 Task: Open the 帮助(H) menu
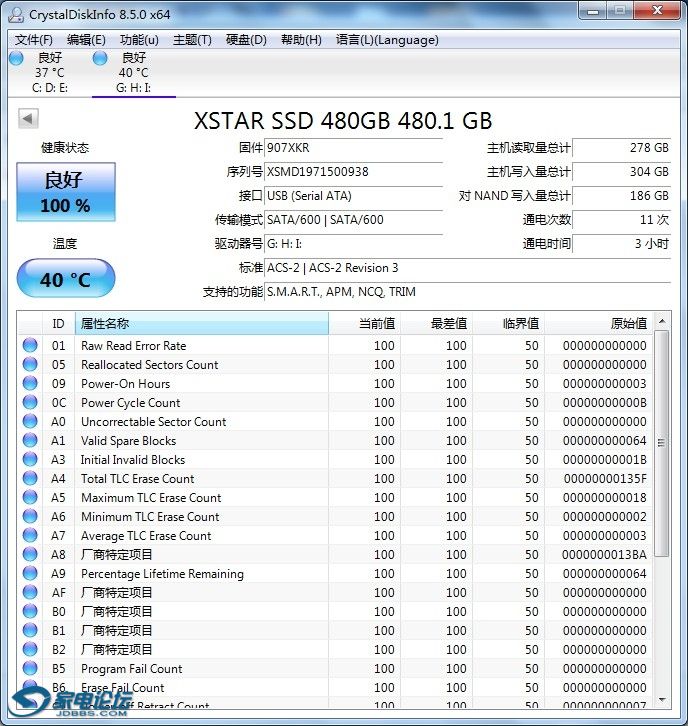(x=301, y=40)
